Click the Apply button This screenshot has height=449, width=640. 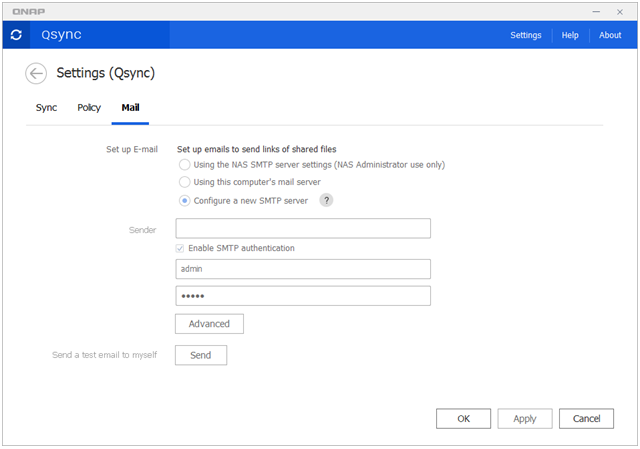tap(524, 418)
